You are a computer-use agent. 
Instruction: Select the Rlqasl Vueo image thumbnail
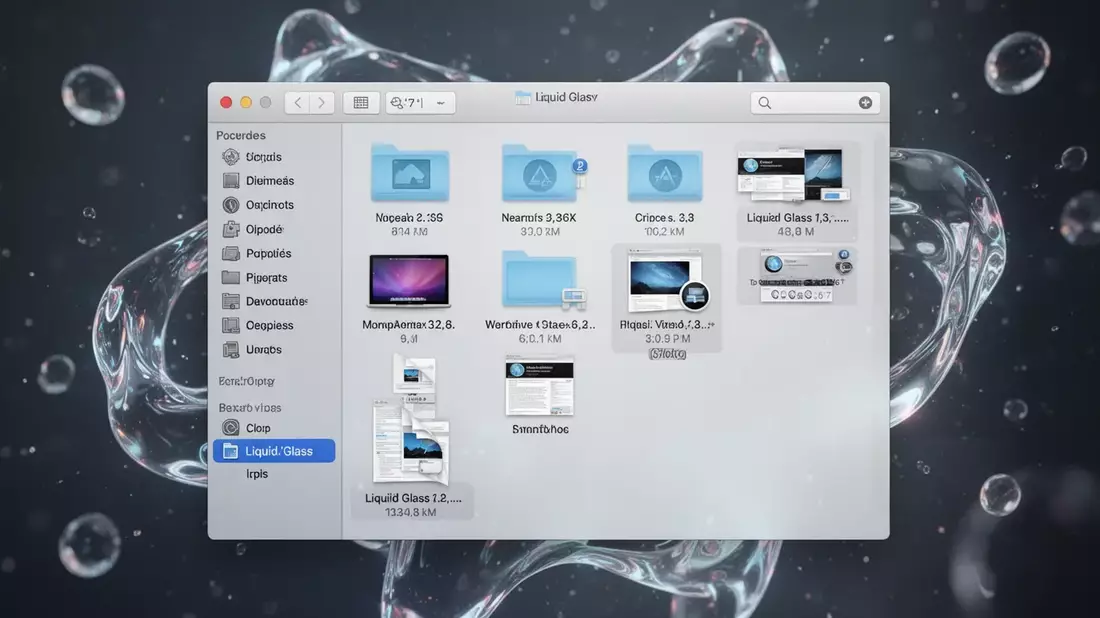665,281
